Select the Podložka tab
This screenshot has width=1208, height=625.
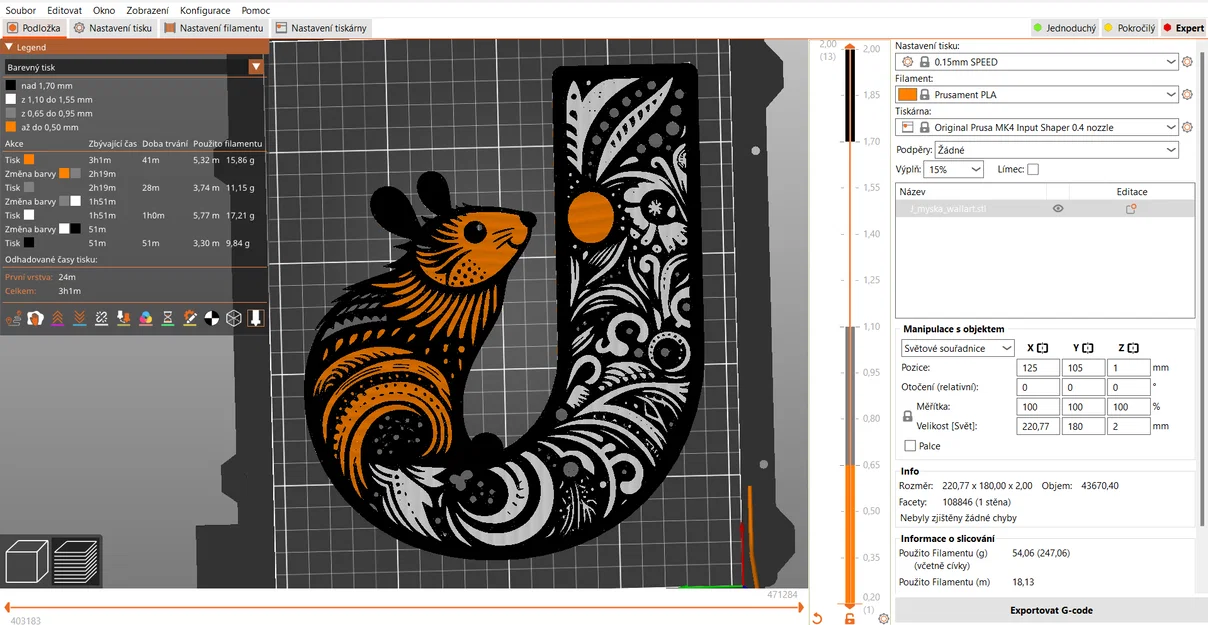click(x=35, y=28)
